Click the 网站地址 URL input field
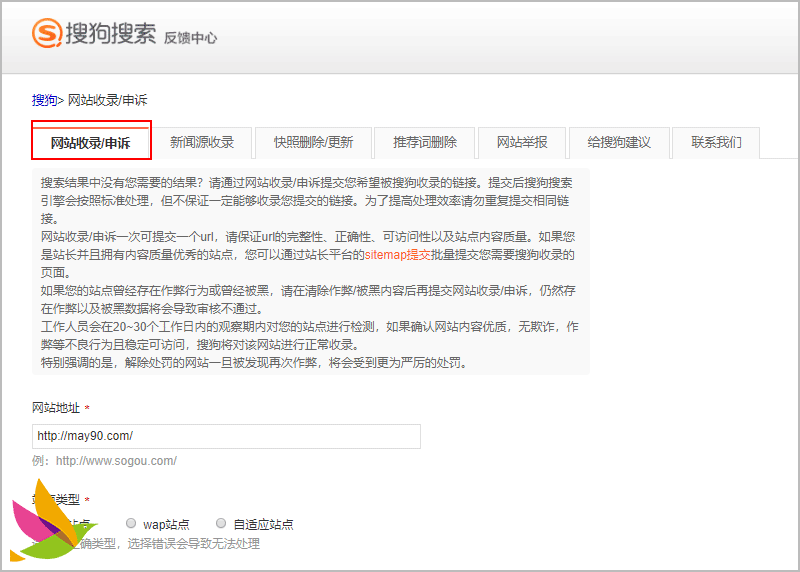This screenshot has width=800, height=572. click(x=226, y=436)
